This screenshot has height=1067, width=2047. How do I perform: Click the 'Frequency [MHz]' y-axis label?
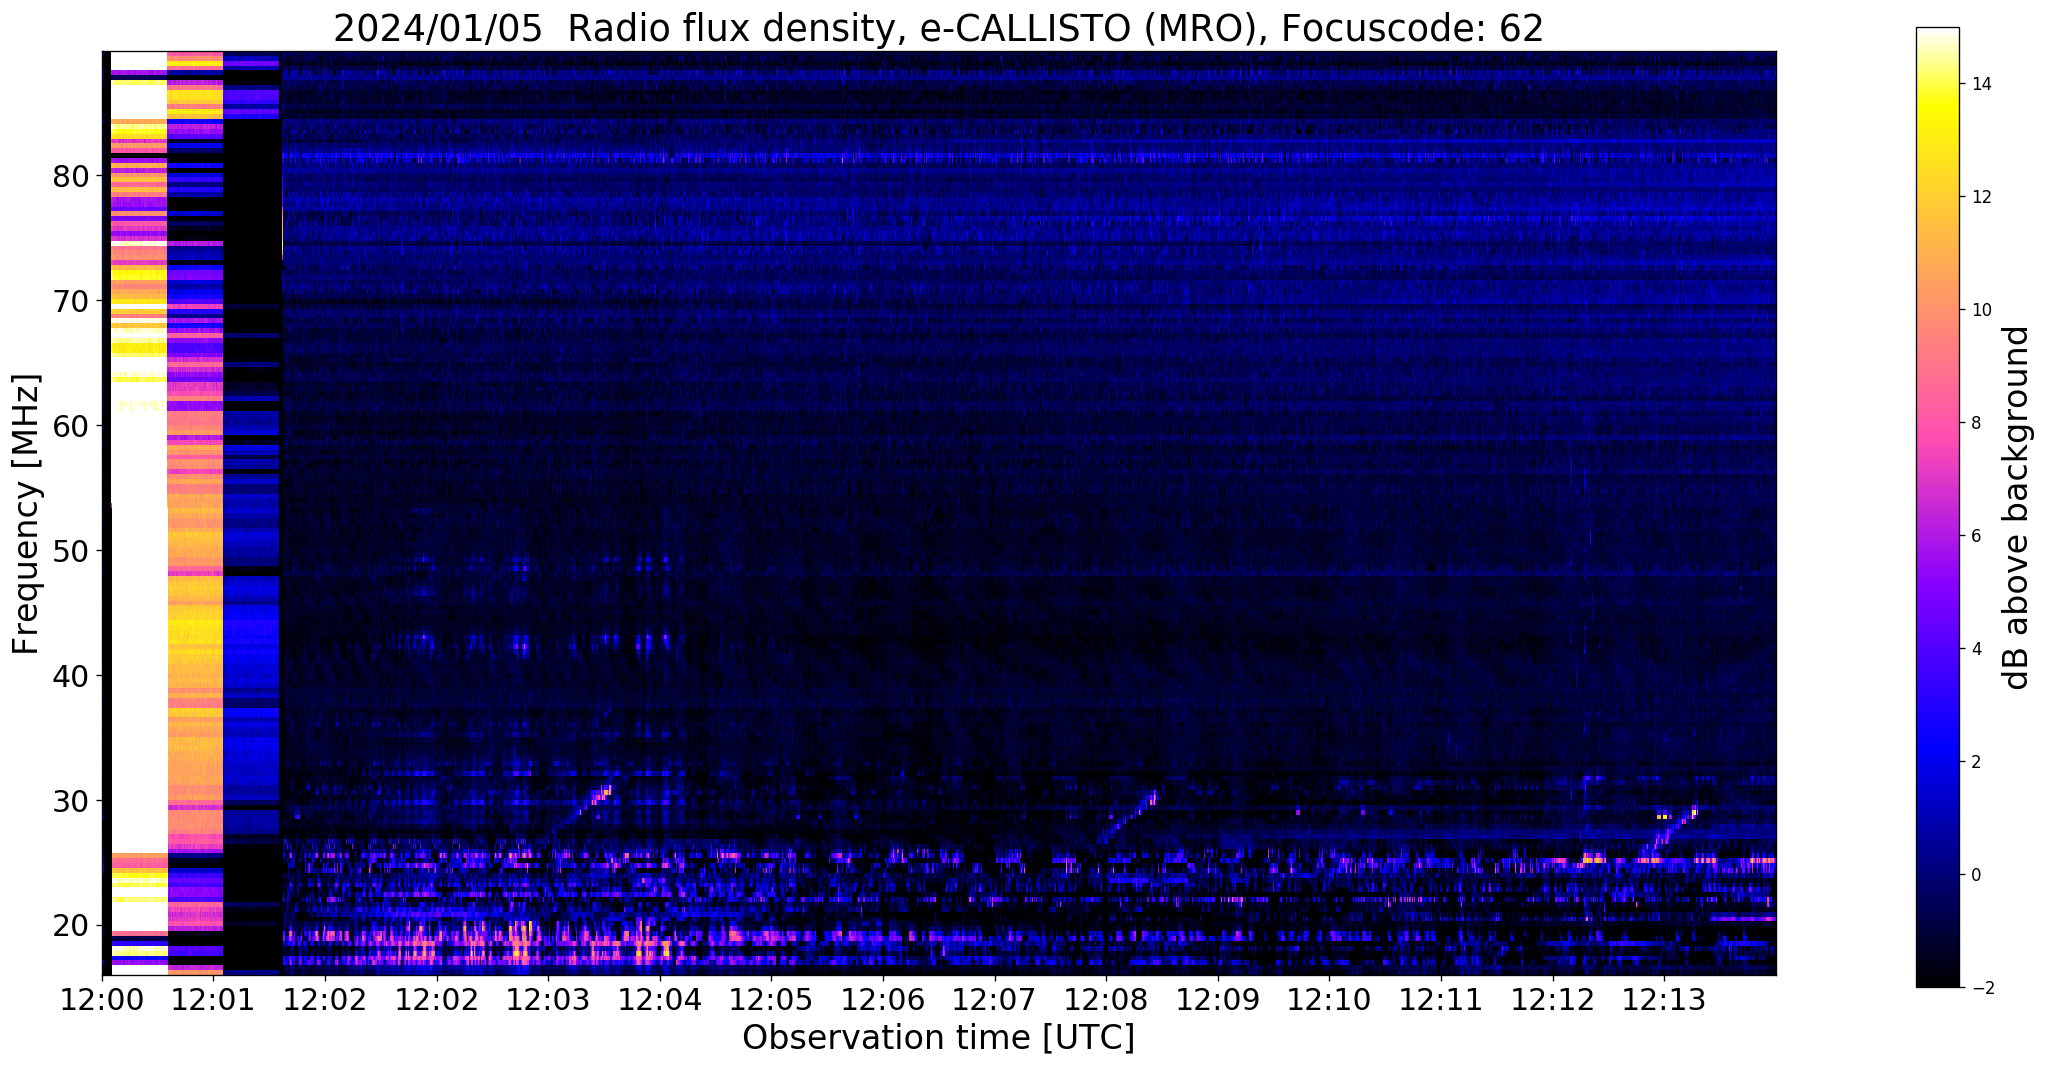click(27, 514)
